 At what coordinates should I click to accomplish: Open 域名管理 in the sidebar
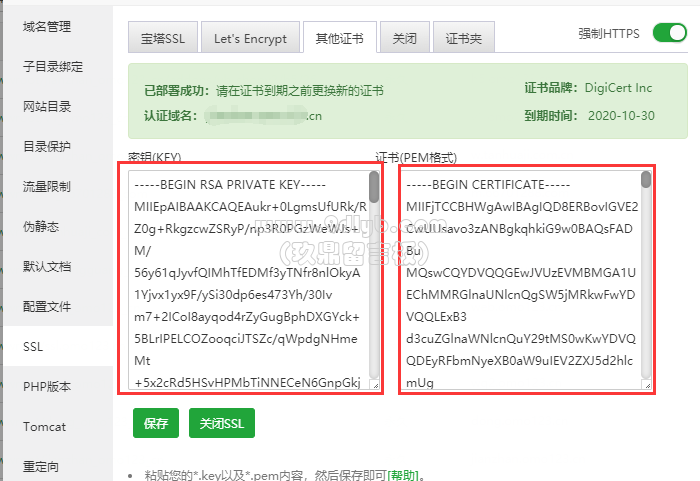pos(47,27)
